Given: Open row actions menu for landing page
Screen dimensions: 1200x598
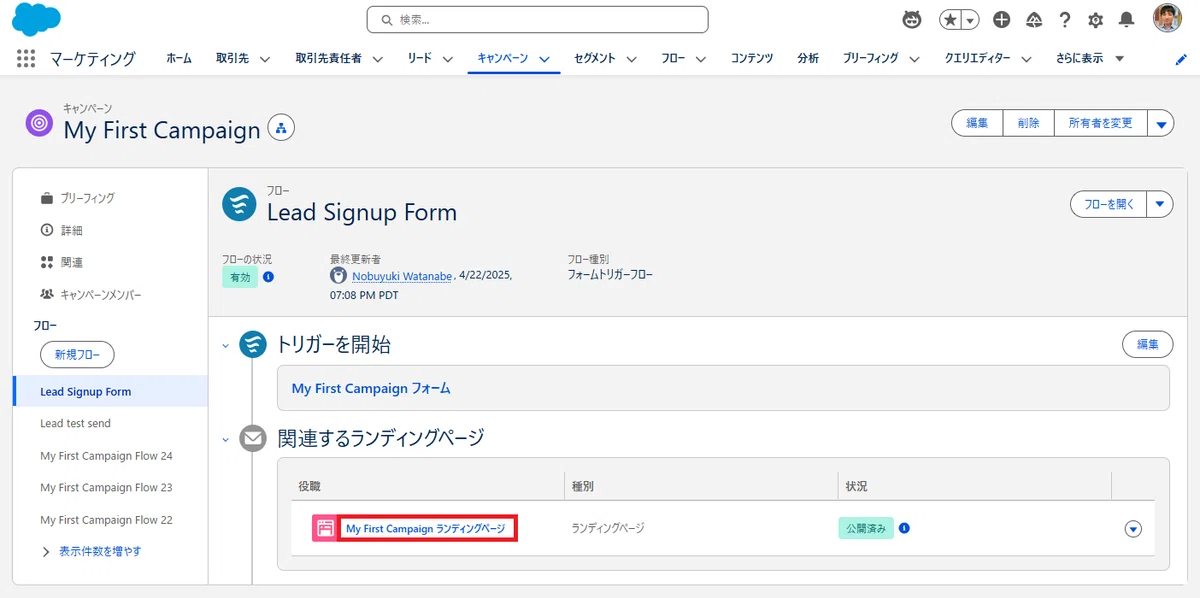Looking at the screenshot, I should [1133, 529].
